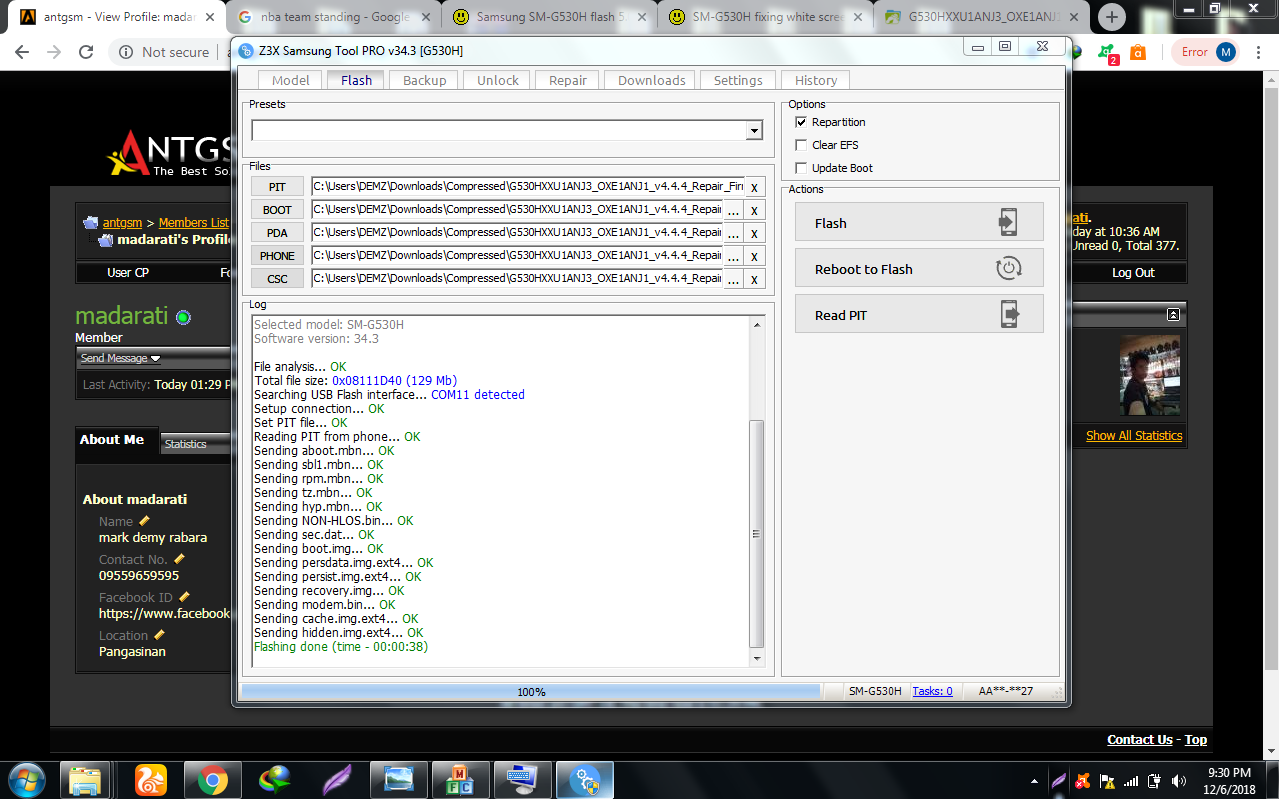Screen dimensions: 1279x799
Task: Switch to the Unlock tab
Action: coord(498,80)
